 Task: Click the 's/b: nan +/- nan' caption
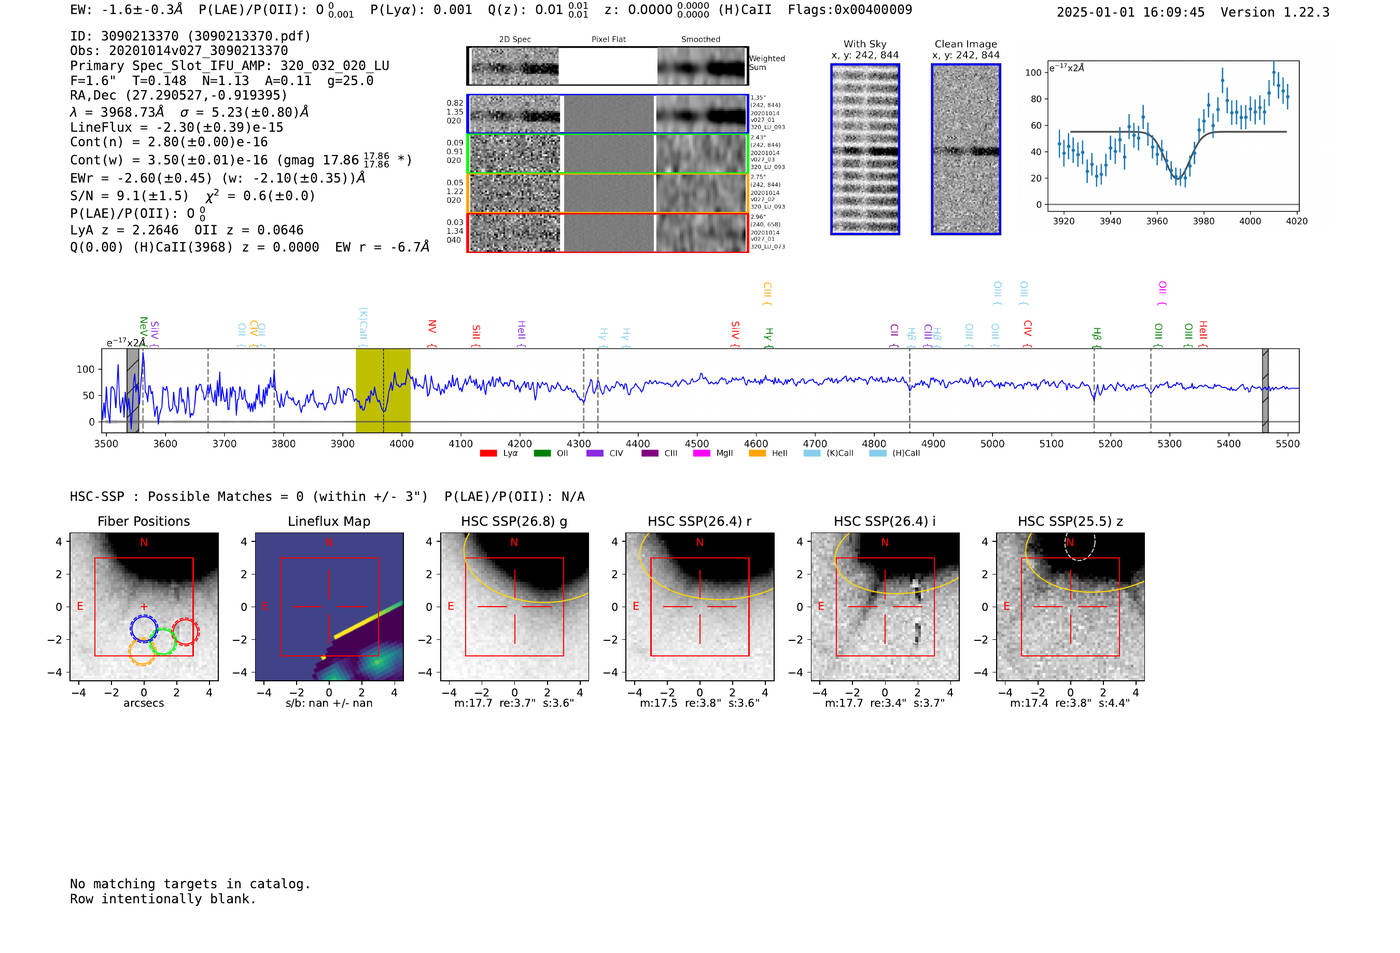(329, 703)
